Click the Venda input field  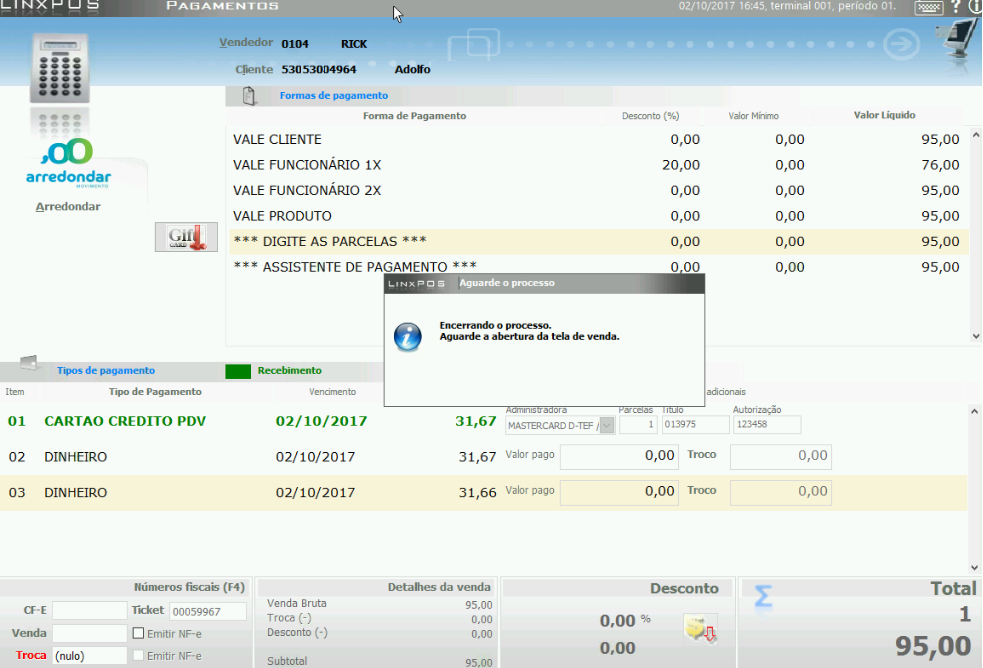tap(90, 633)
